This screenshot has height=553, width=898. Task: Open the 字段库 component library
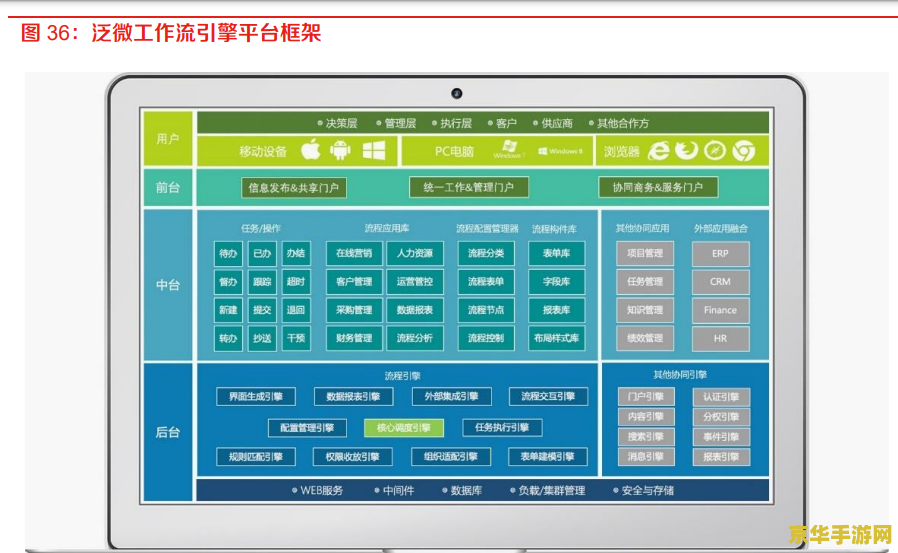pyautogui.click(x=557, y=282)
